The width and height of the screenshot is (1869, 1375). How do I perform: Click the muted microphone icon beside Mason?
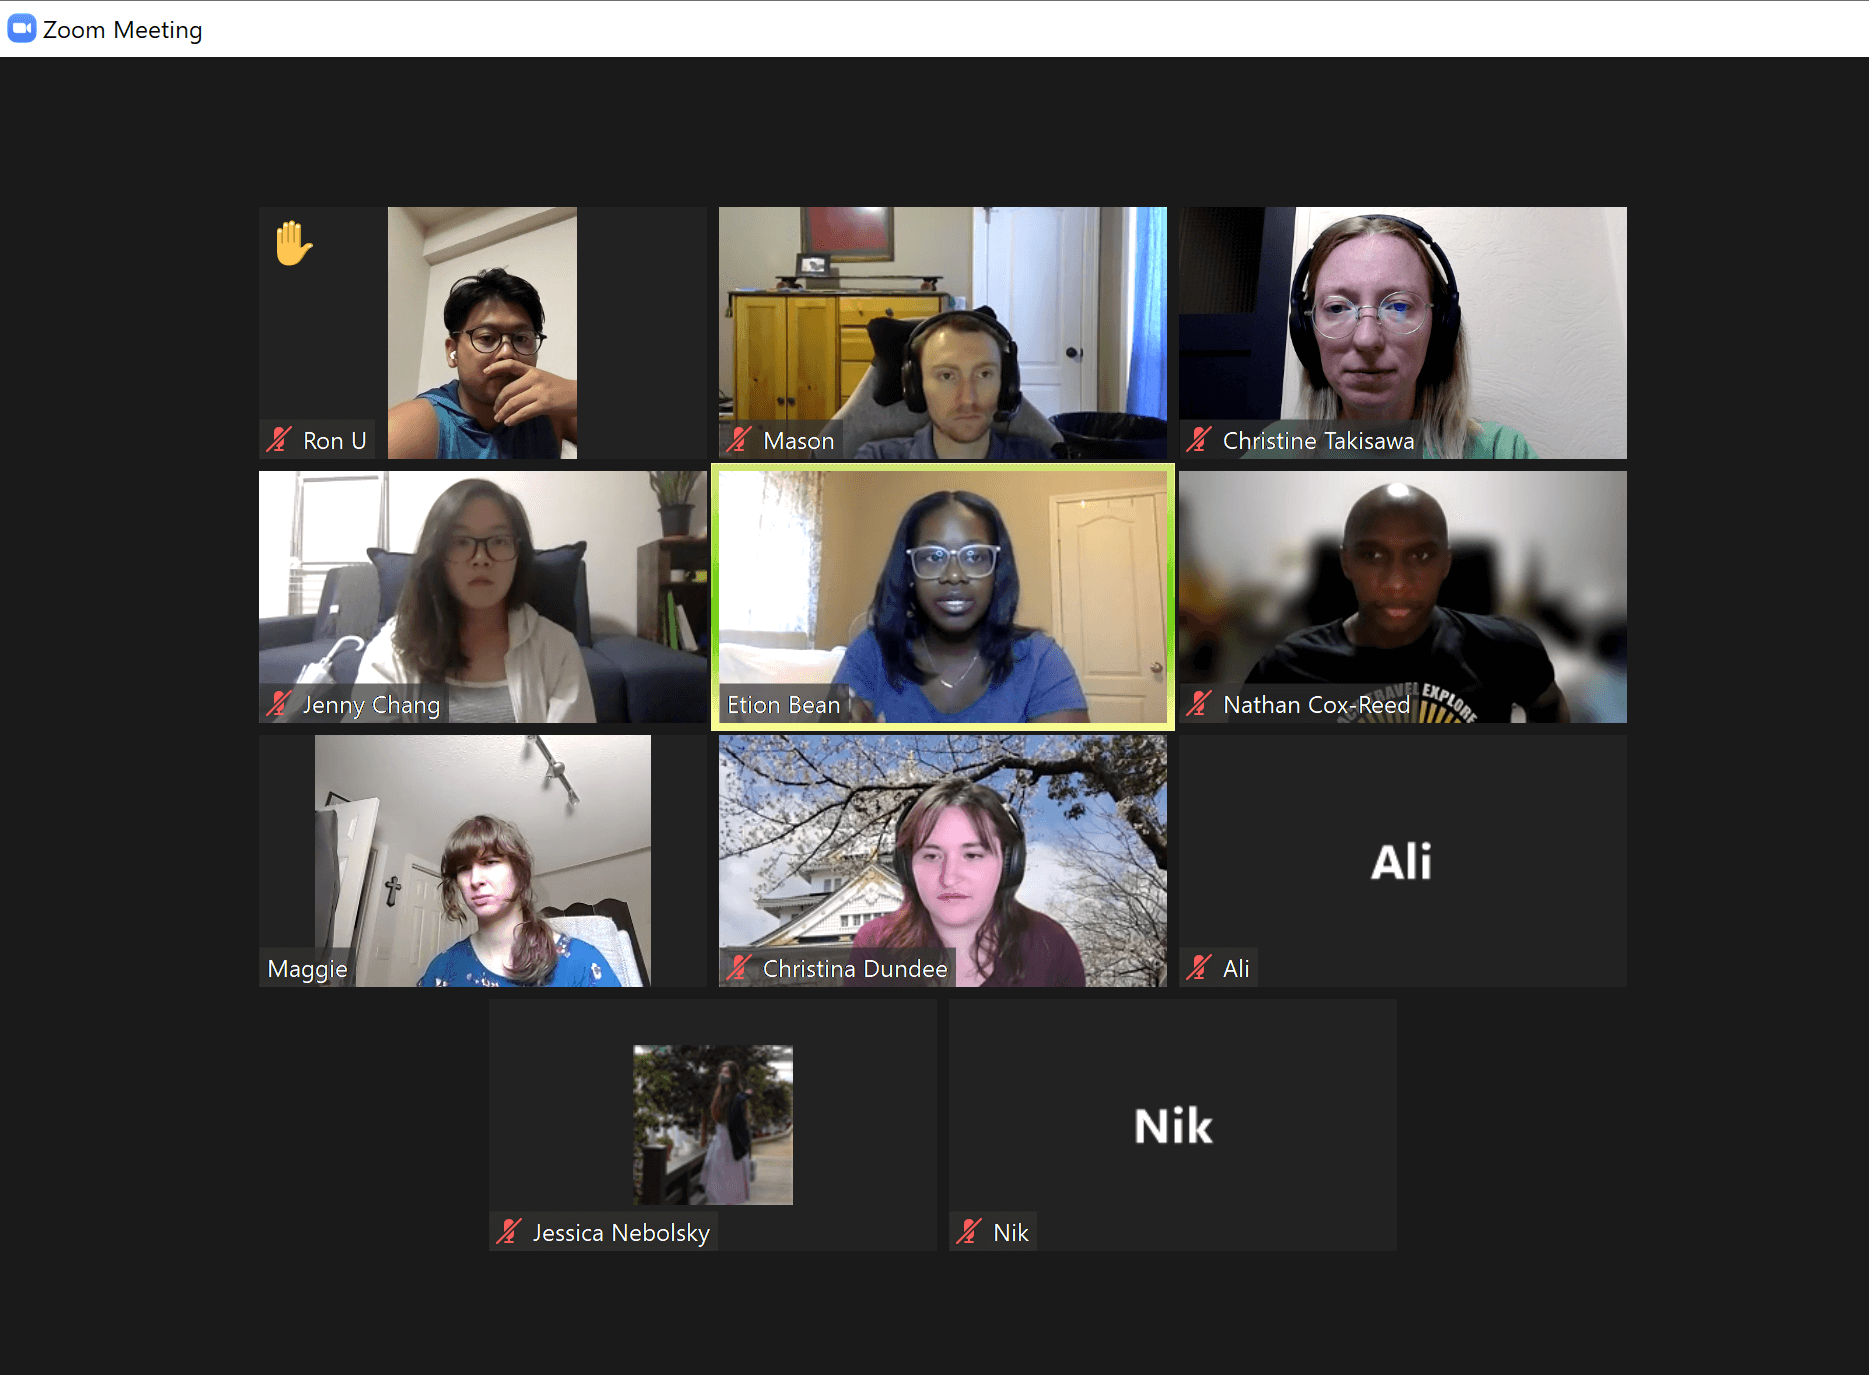[739, 440]
